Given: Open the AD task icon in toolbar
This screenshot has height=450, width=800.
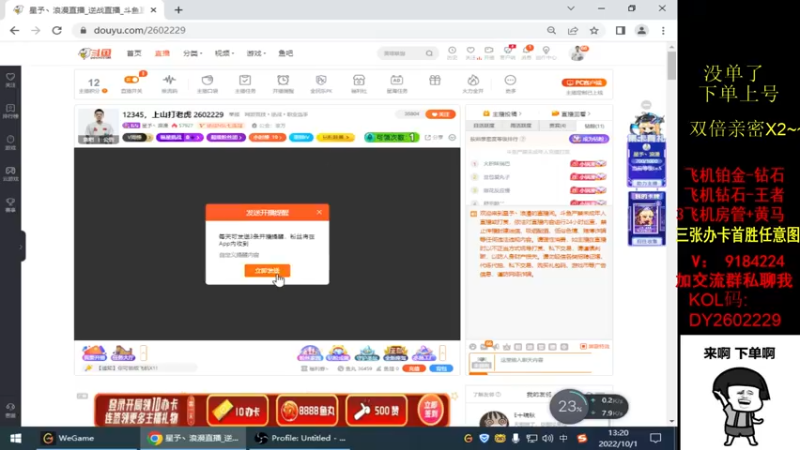Looking at the screenshot, I should pos(396,80).
